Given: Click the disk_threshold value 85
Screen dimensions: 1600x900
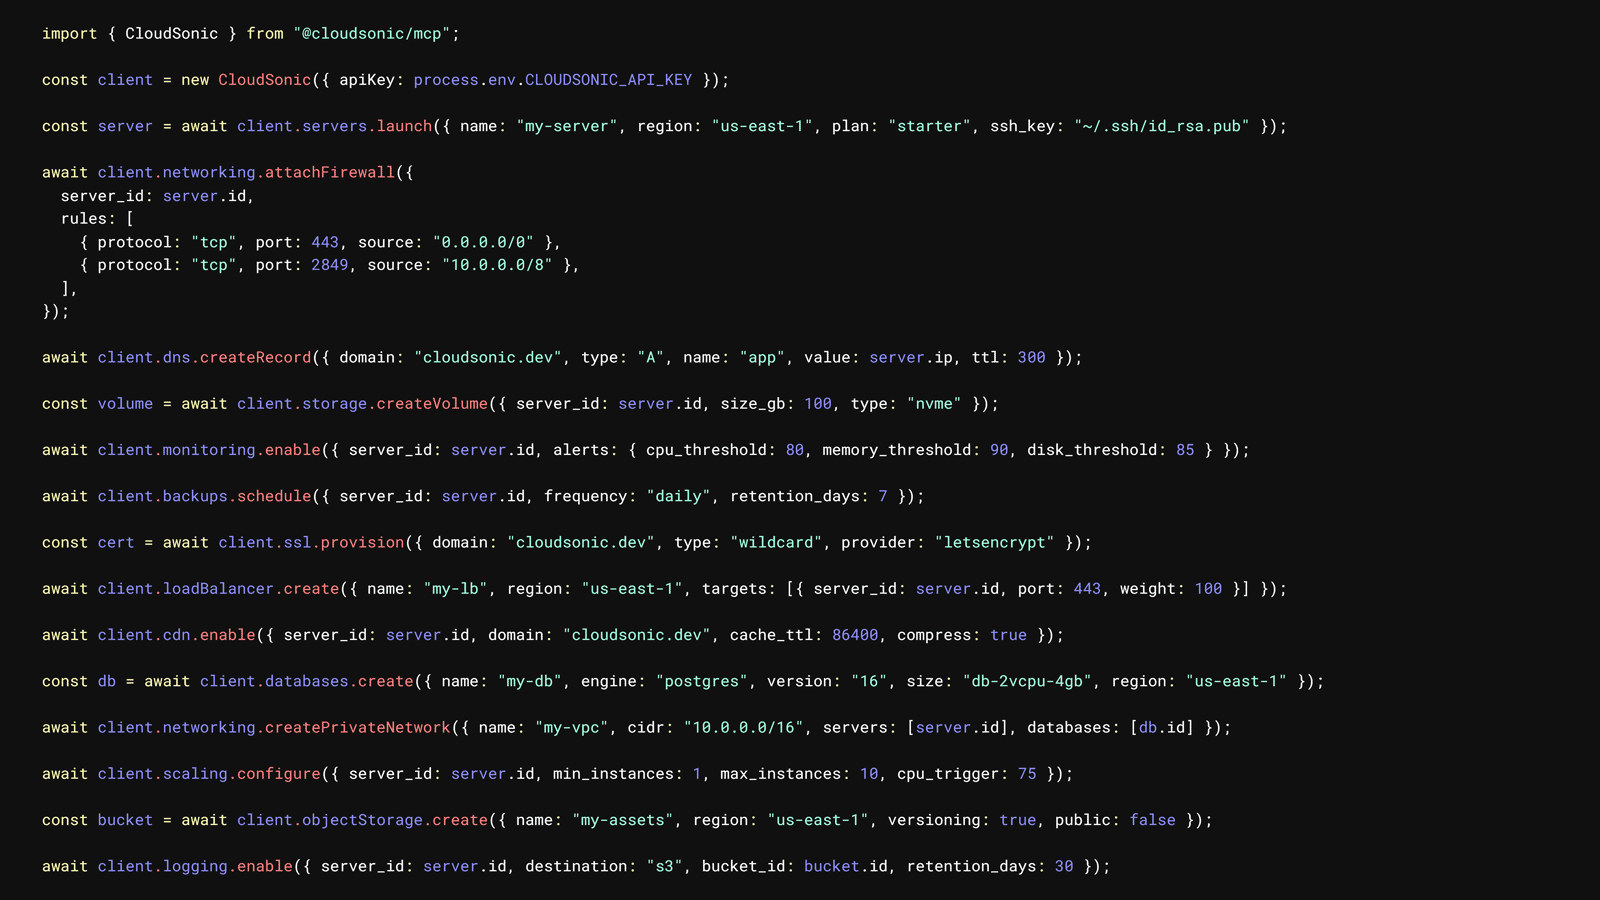Looking at the screenshot, I should 1185,450.
